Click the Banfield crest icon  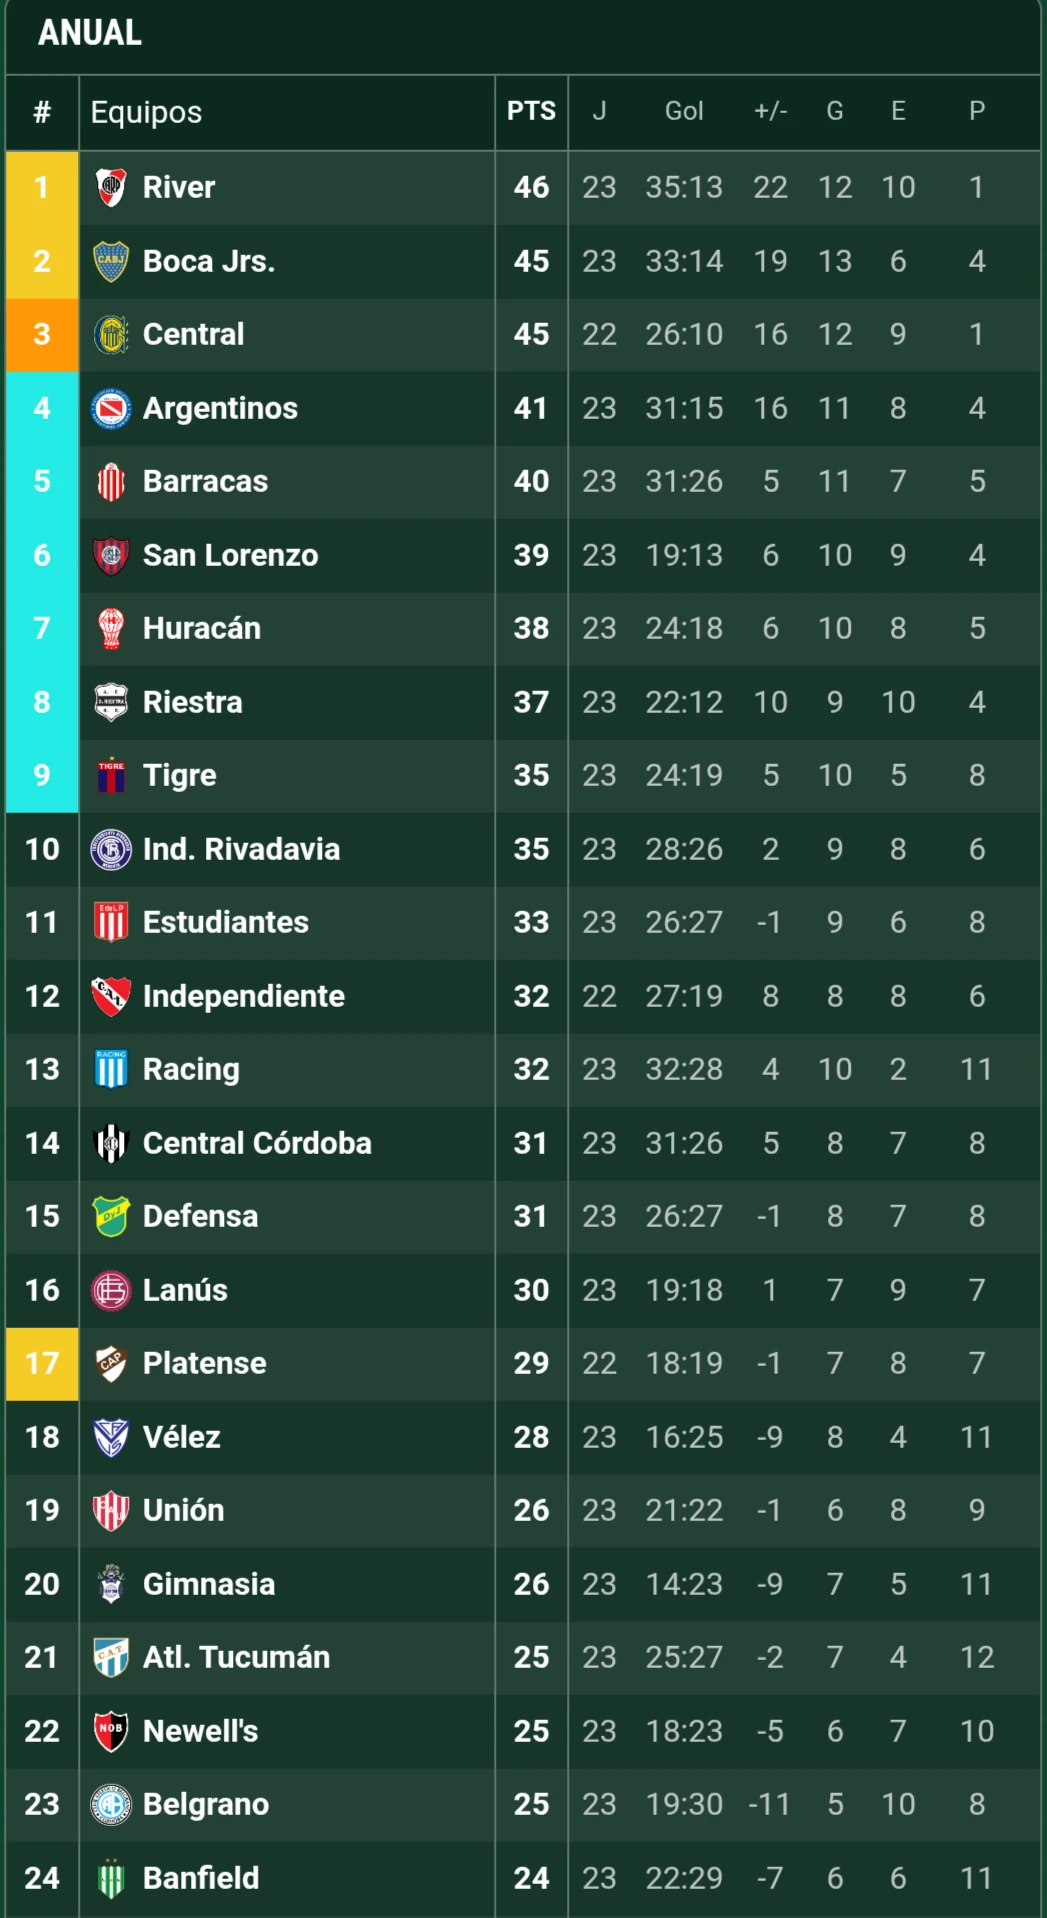(111, 1878)
